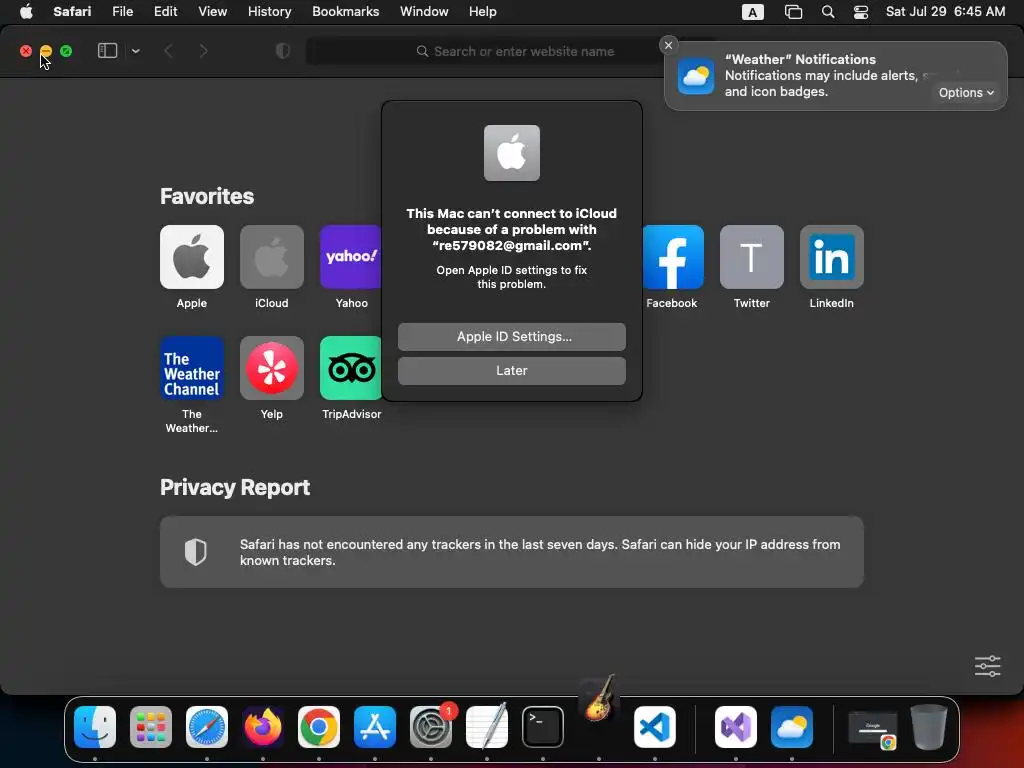Launch Google Chrome from the Dock
Screen dimensions: 1024x768
pos(319,727)
